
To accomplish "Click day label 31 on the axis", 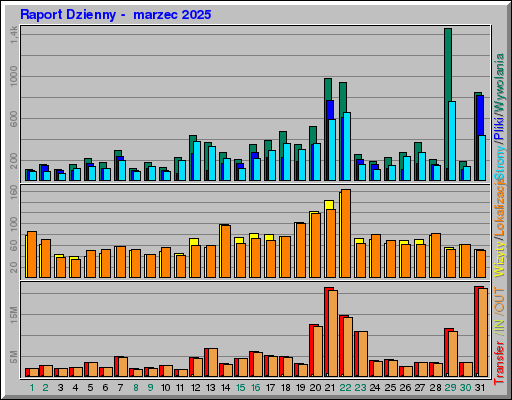I will click(480, 388).
